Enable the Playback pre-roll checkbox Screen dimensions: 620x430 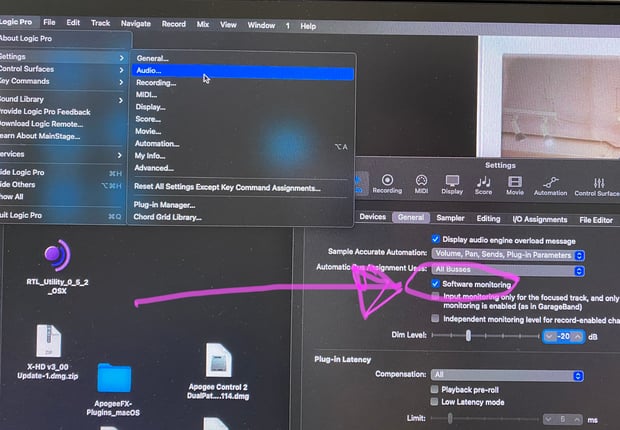(434, 389)
